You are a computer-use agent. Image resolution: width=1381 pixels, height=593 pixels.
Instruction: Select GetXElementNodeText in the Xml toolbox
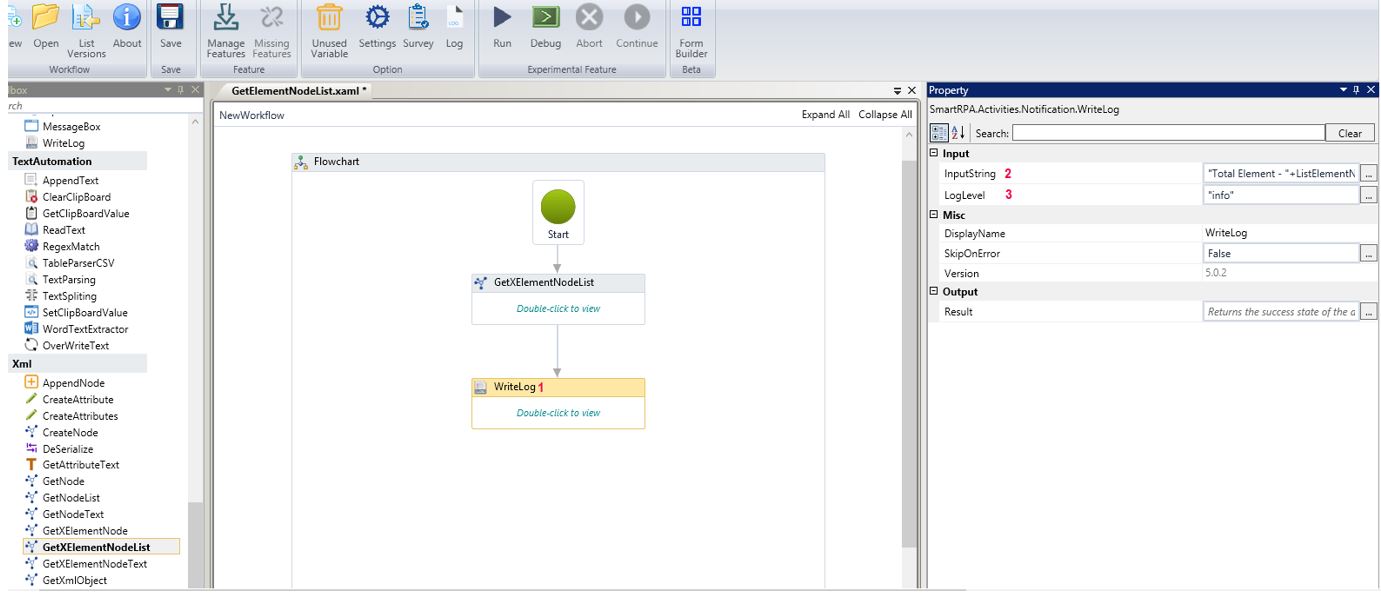click(94, 564)
